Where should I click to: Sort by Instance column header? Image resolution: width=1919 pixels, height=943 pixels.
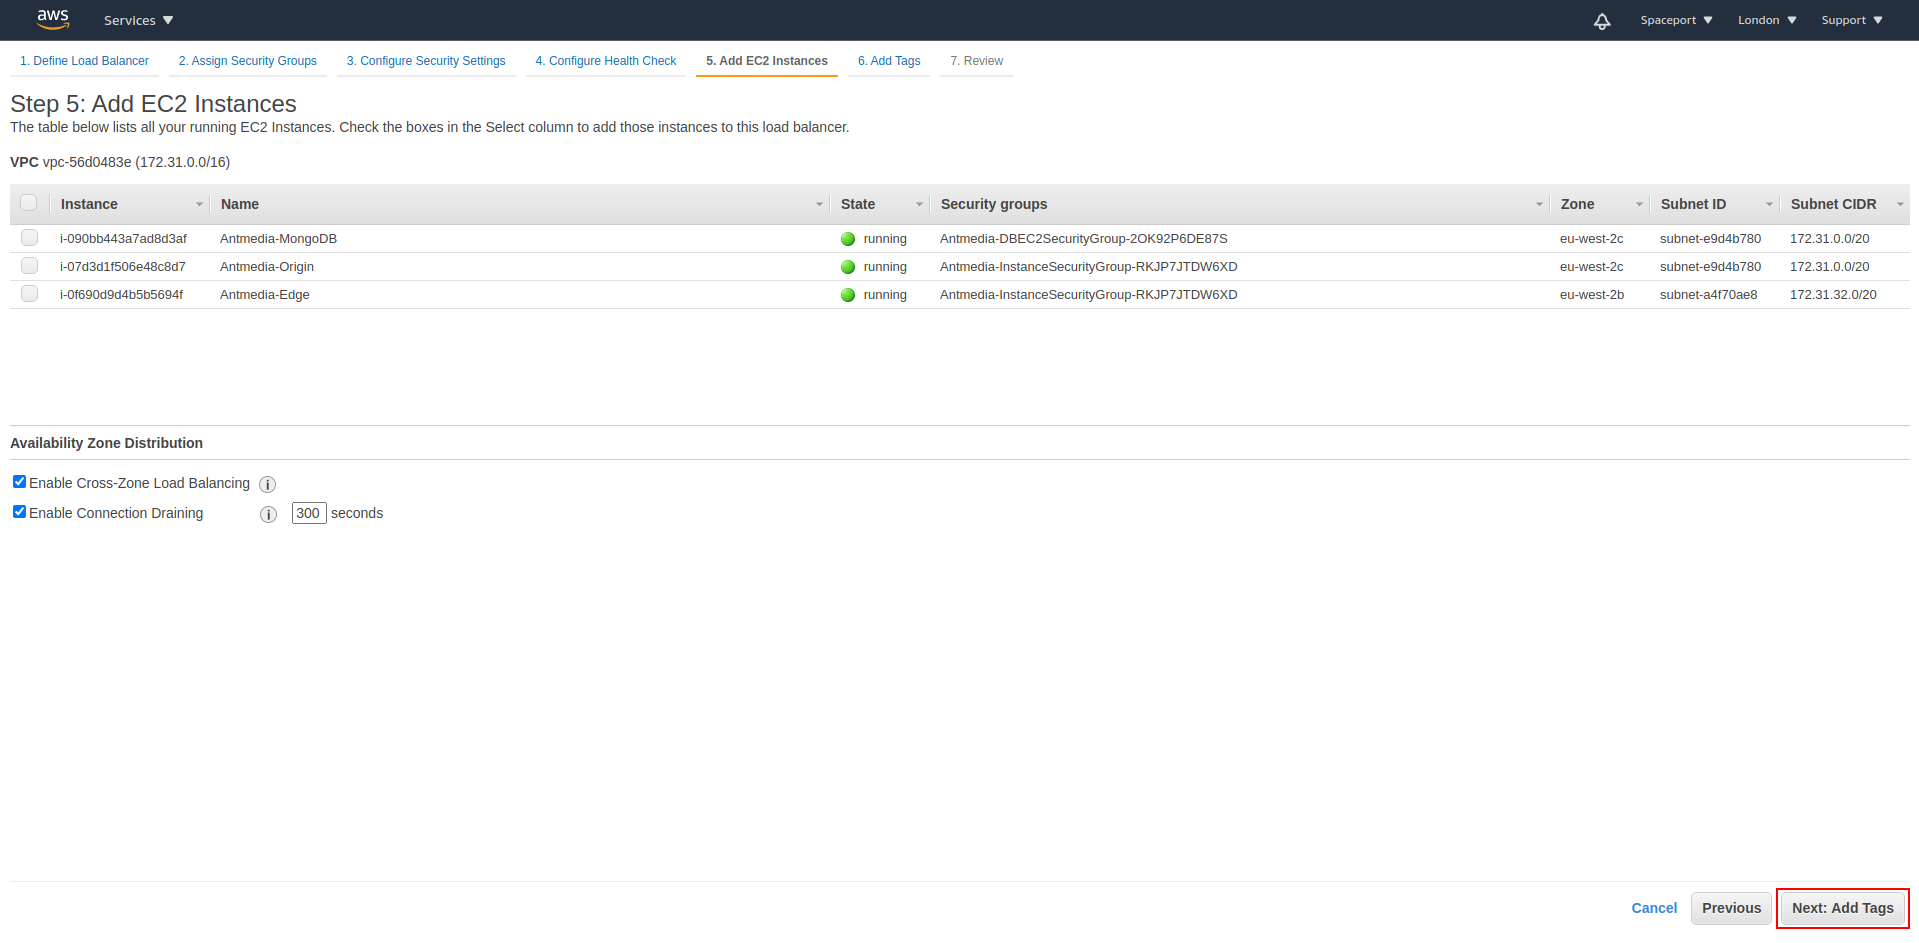[89, 204]
